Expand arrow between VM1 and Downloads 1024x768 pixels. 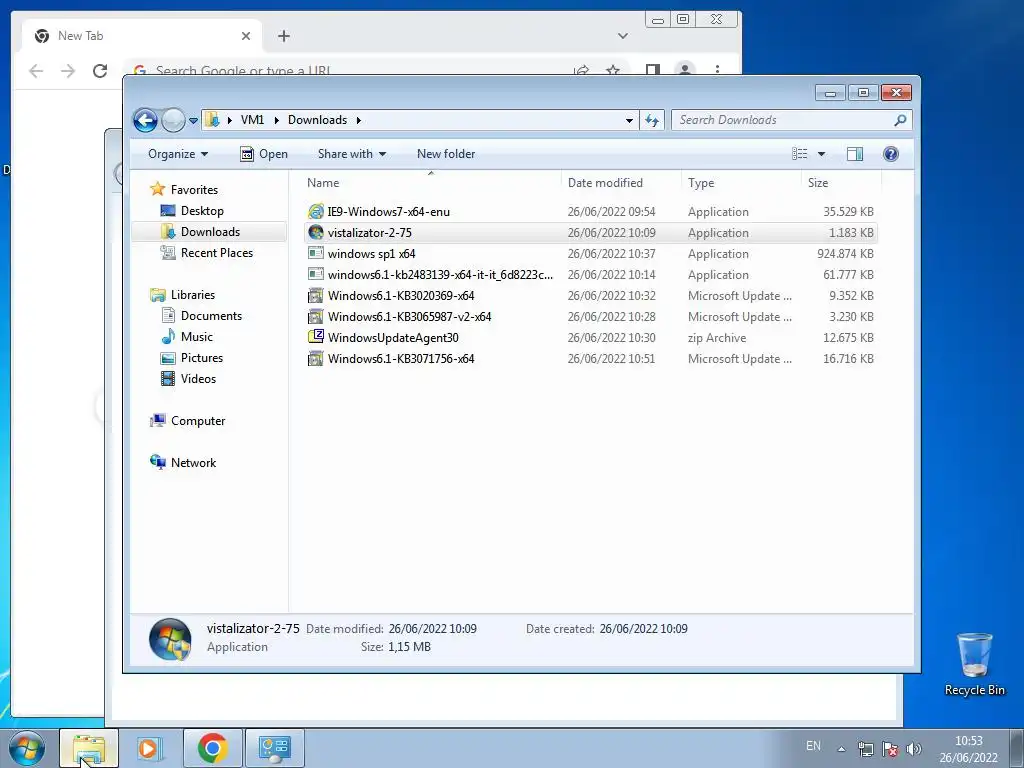(276, 120)
